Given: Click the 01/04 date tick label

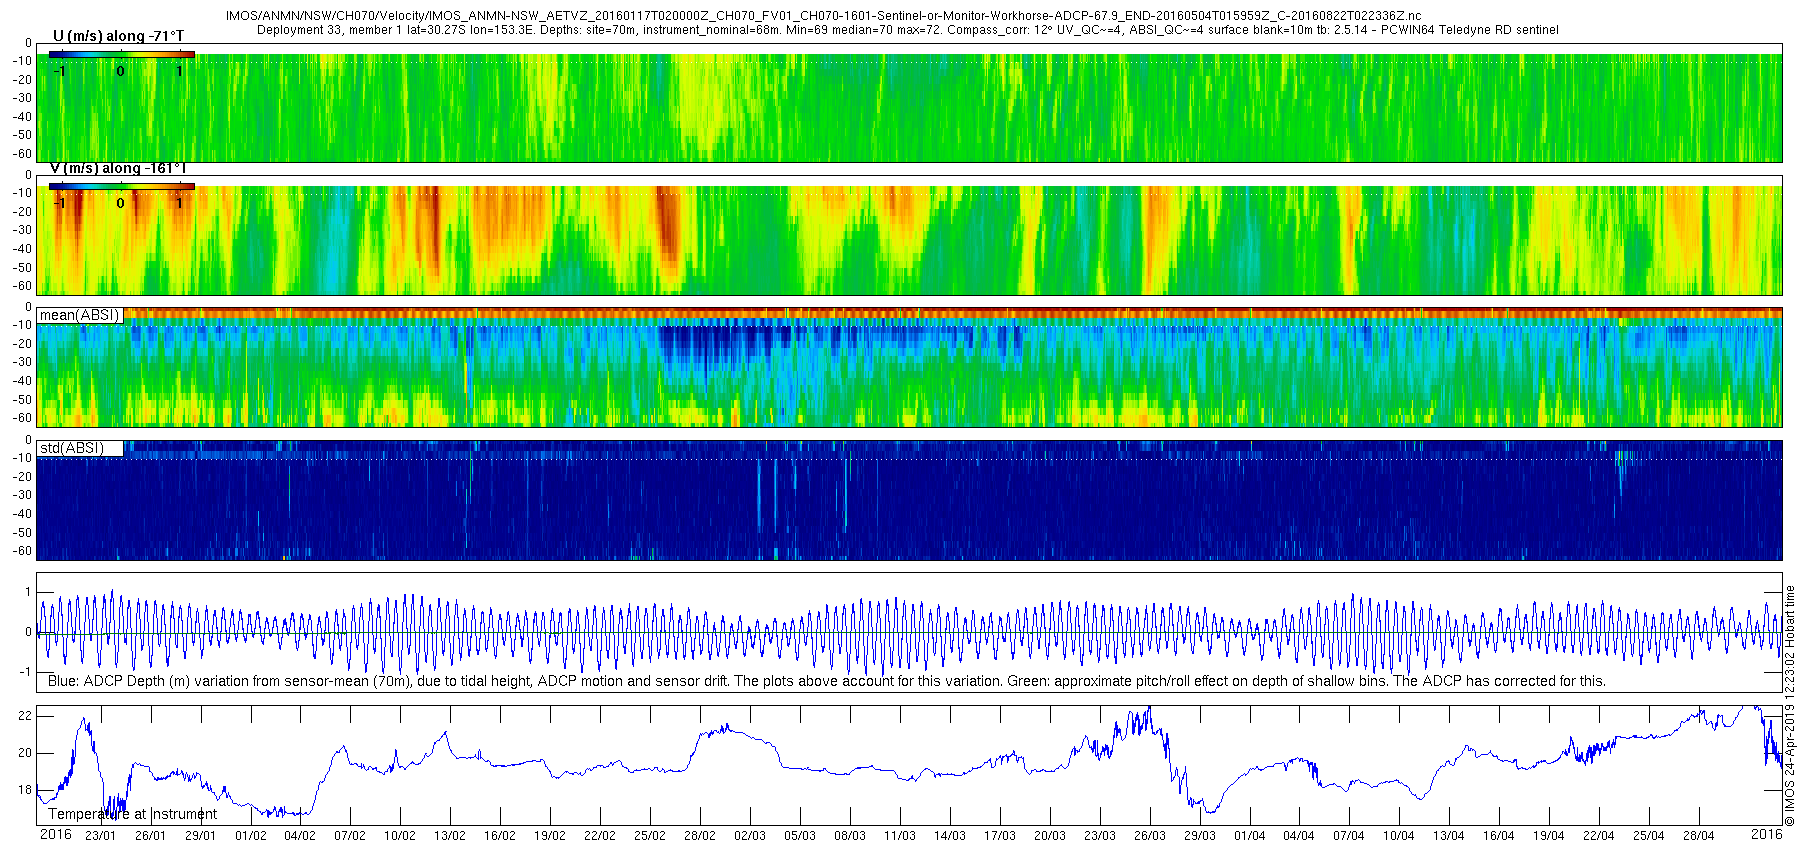Looking at the screenshot, I should pyautogui.click(x=1250, y=836).
